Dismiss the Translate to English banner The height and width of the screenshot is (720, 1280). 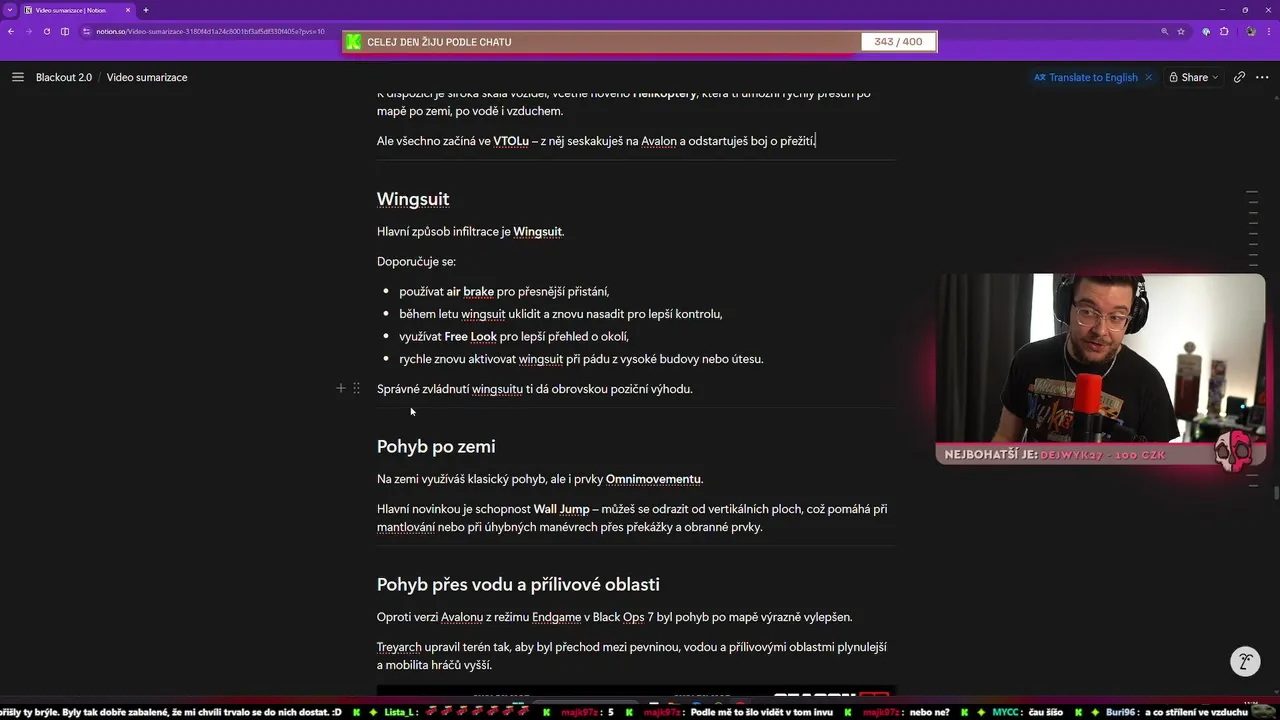click(1148, 77)
